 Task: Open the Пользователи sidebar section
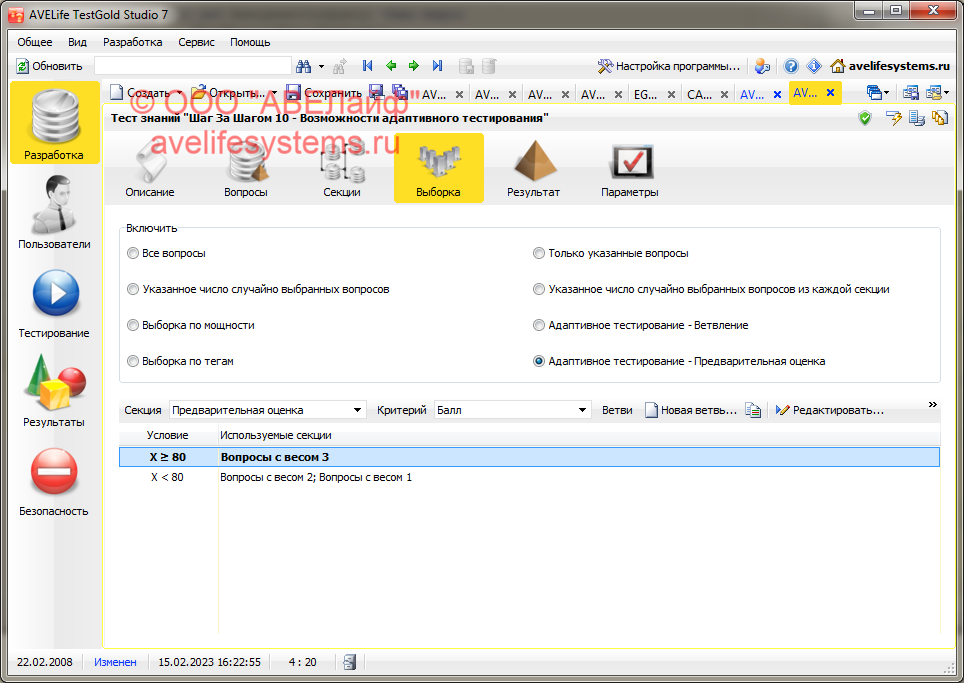54,212
